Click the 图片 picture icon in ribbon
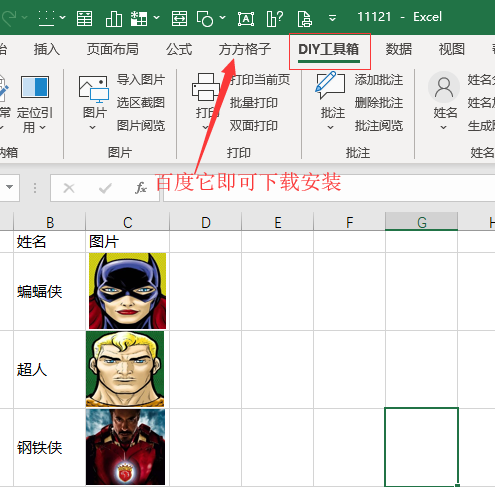Screen dimensions: 495x487 click(94, 89)
